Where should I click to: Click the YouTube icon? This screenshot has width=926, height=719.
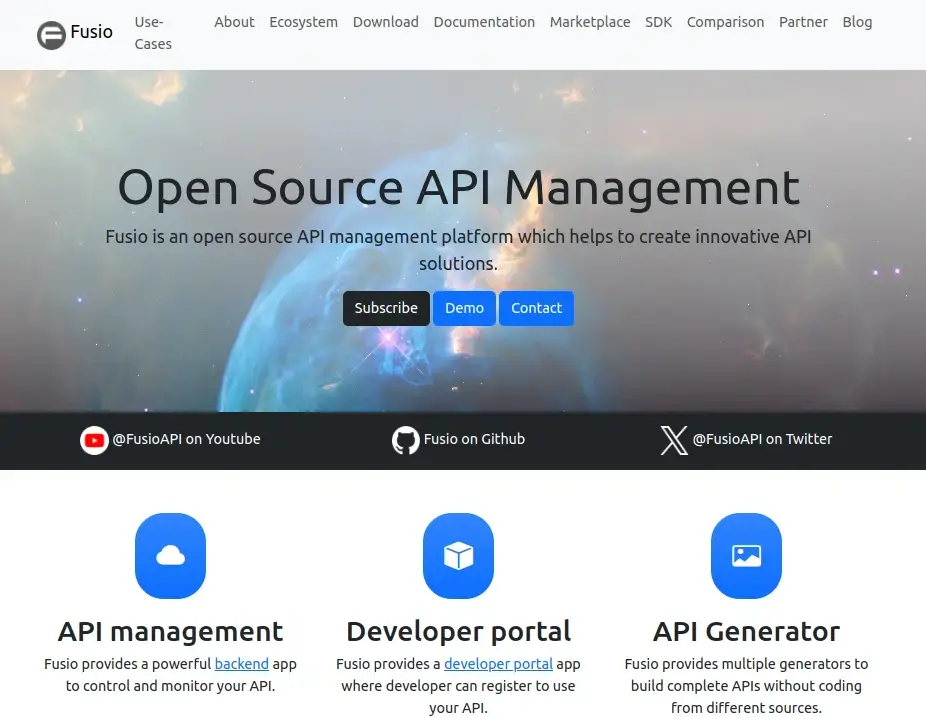(x=94, y=440)
